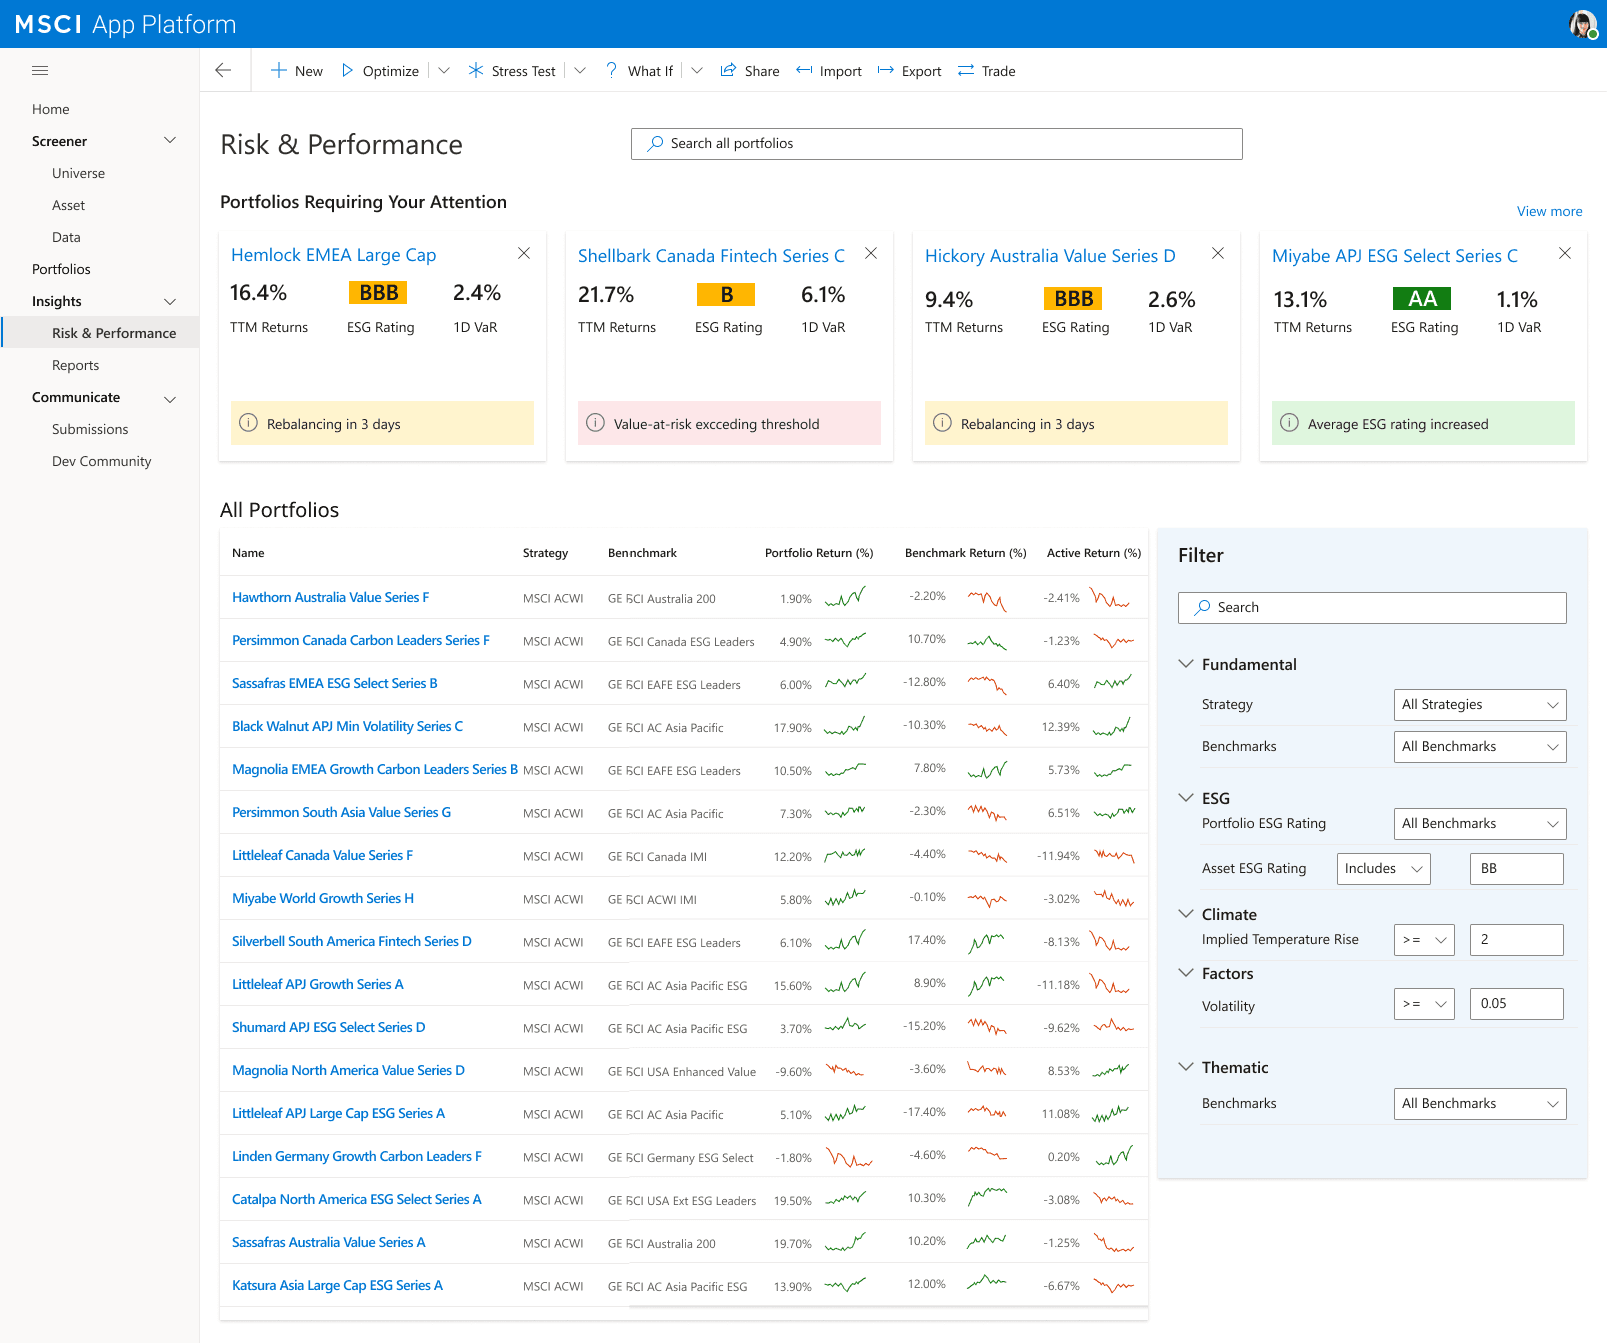Open the Portfolio ESG Rating dropdown
This screenshot has height=1343, width=1607.
1480,824
